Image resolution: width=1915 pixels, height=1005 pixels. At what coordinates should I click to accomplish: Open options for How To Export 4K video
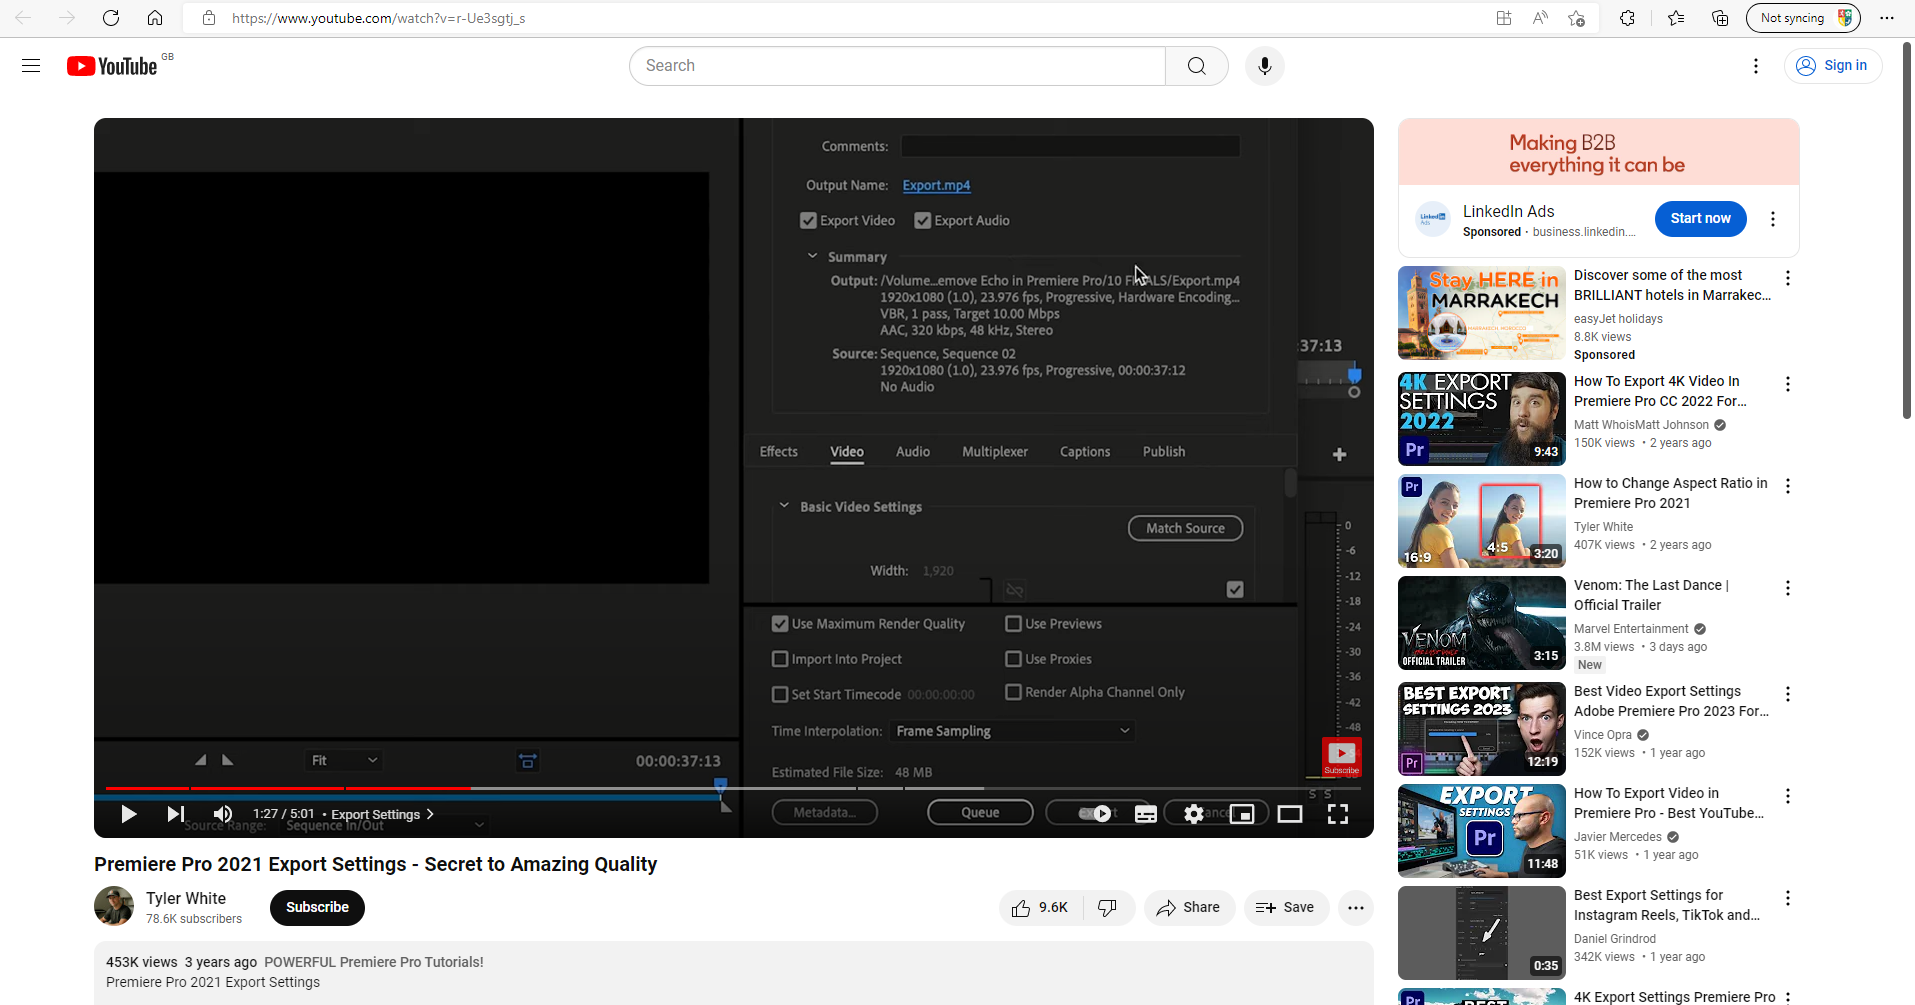1788,384
